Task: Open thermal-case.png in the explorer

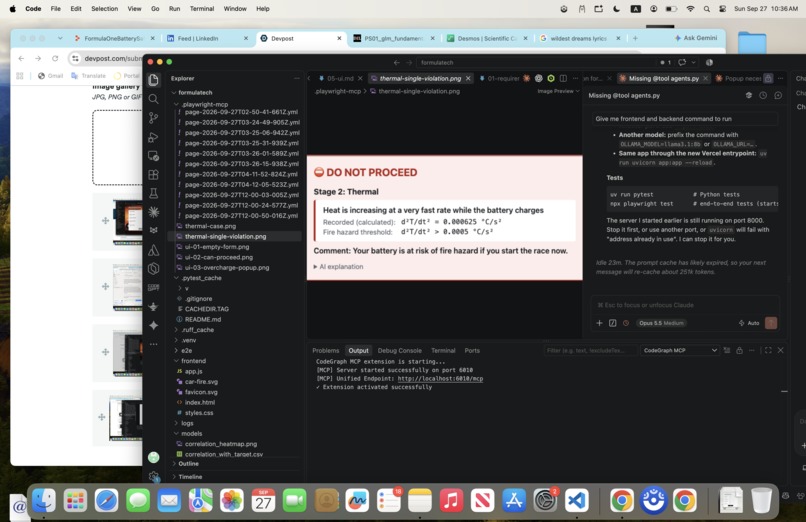Action: [x=210, y=226]
